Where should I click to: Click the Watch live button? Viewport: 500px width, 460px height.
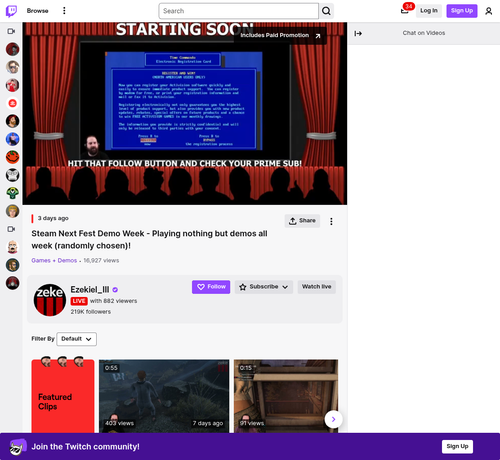pos(316,287)
